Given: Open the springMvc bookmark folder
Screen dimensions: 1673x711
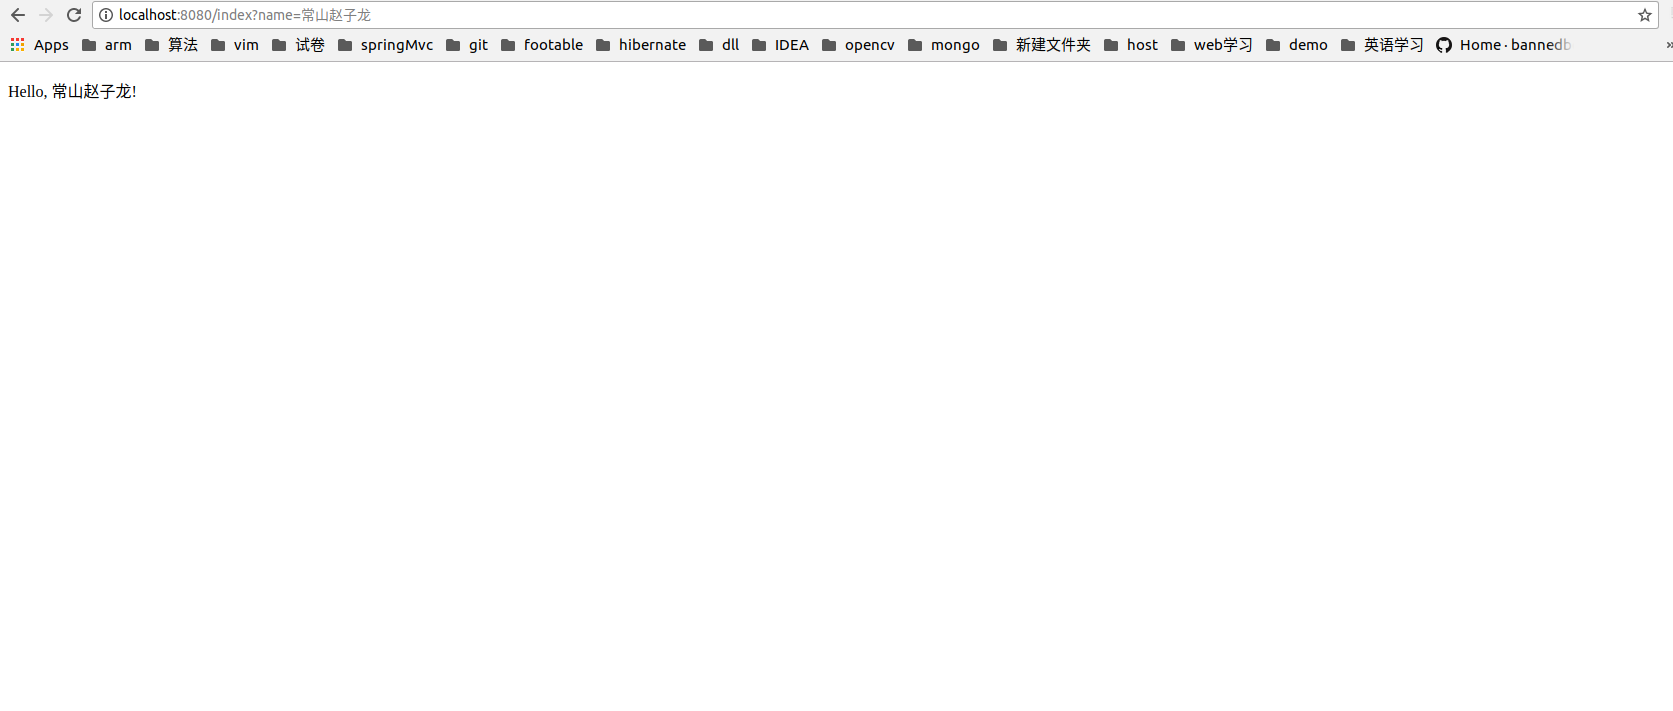Looking at the screenshot, I should click(386, 45).
